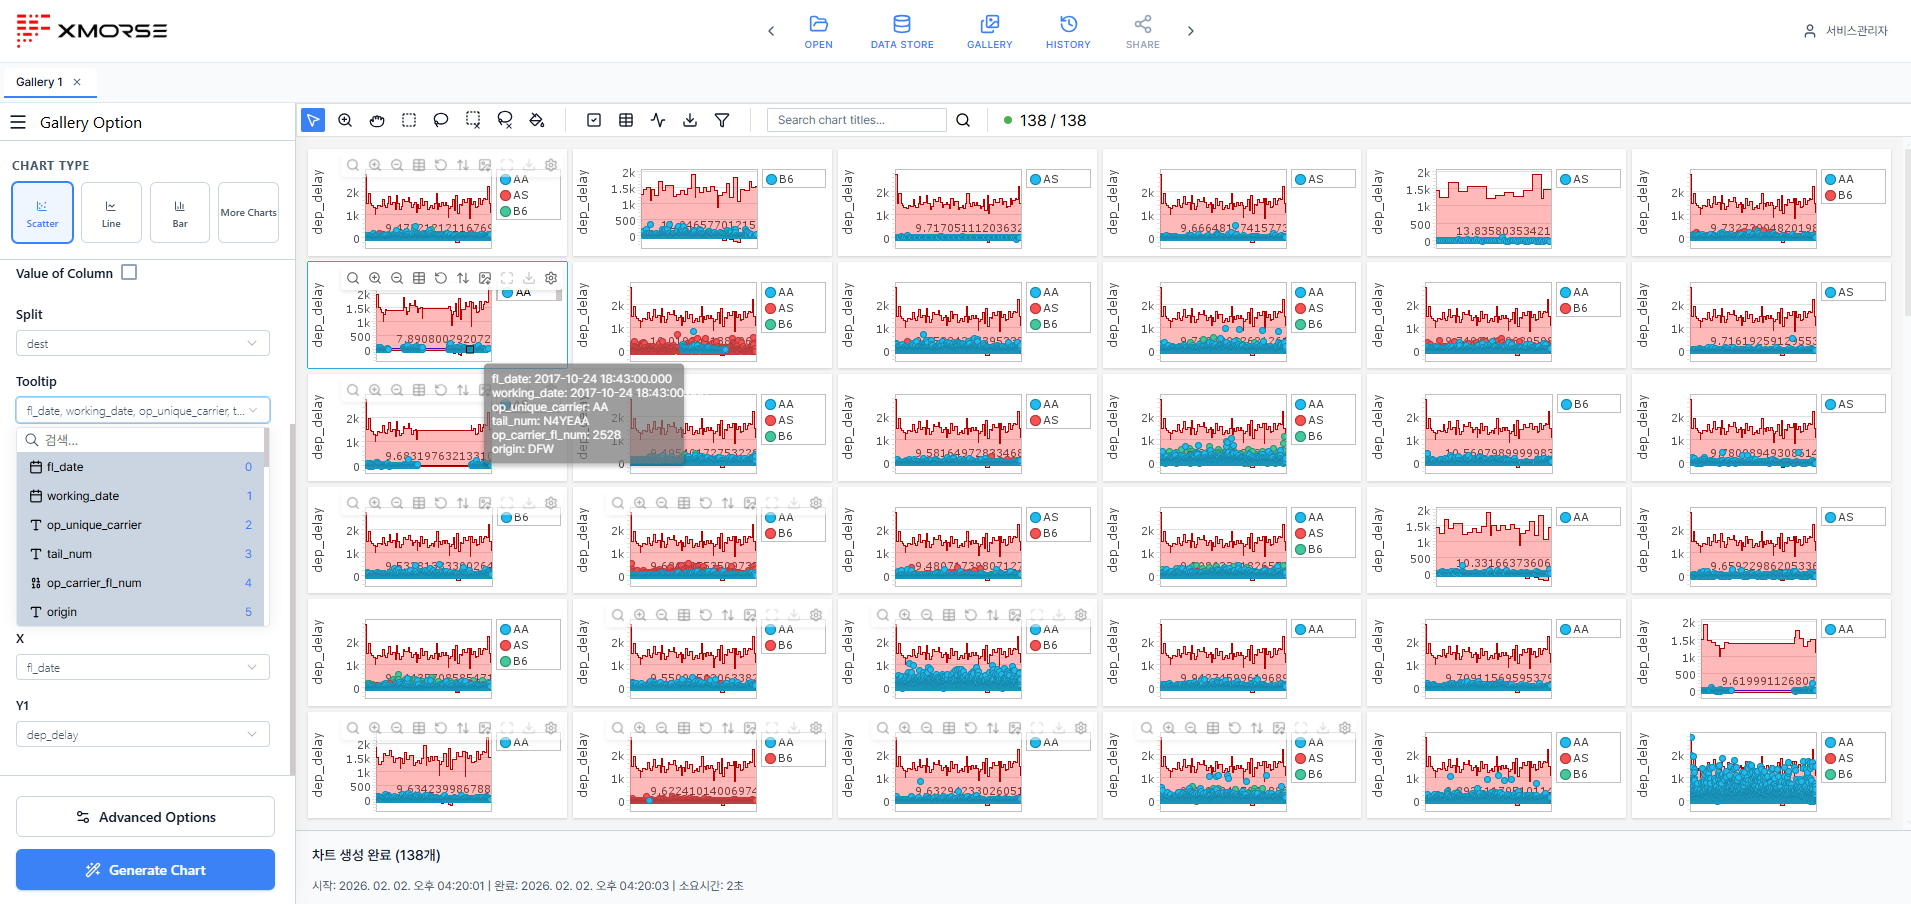This screenshot has height=904, width=1911.
Task: Close the Gallery 1 tab
Action: [77, 82]
